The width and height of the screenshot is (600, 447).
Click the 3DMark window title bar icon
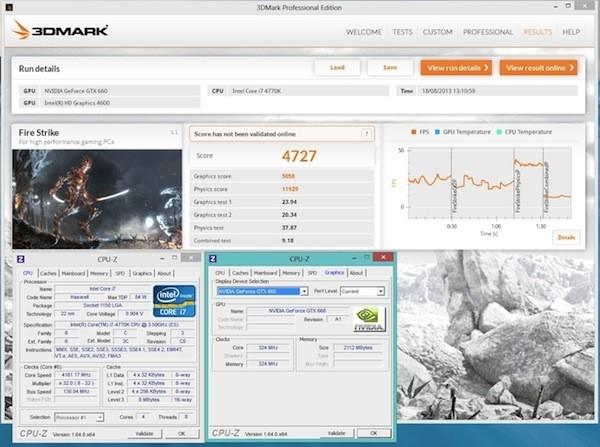click(x=9, y=7)
